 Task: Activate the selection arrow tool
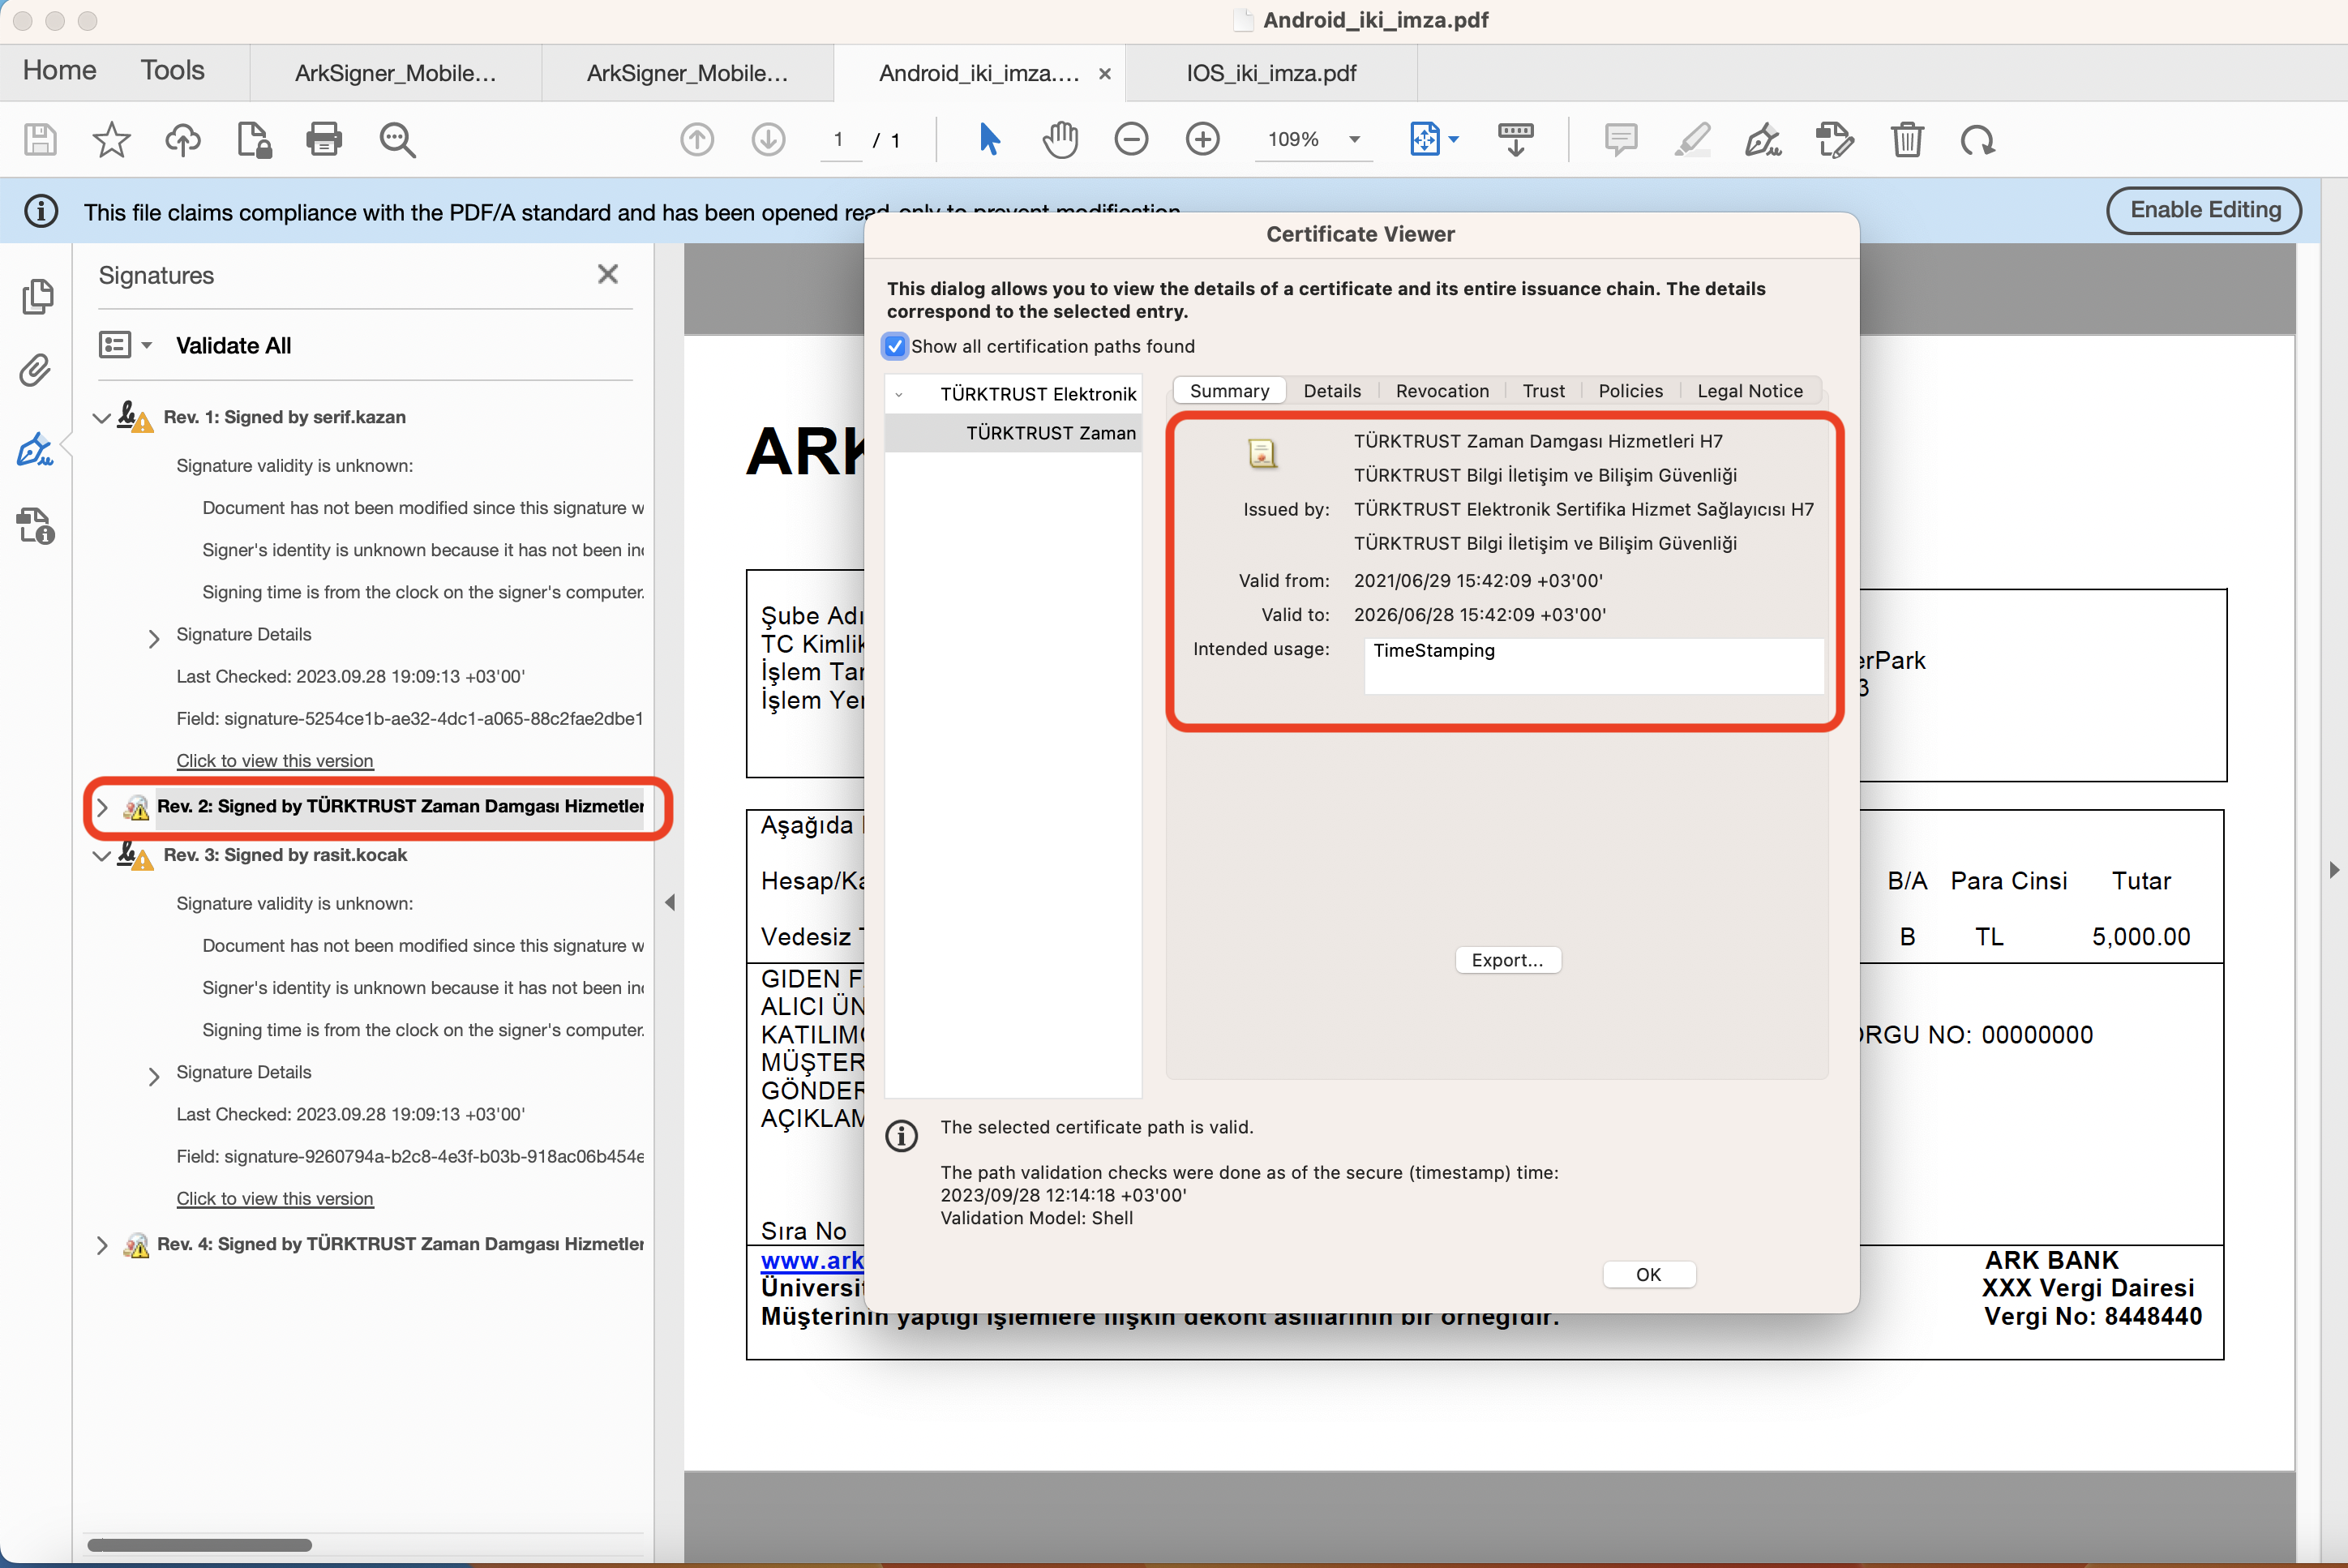989,139
